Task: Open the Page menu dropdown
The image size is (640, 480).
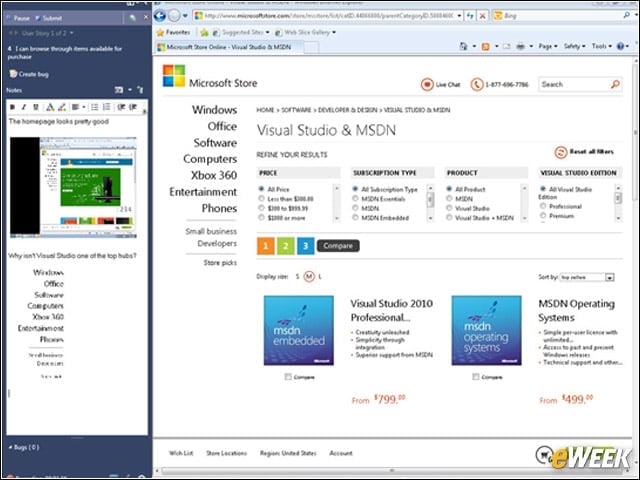Action: click(548, 47)
